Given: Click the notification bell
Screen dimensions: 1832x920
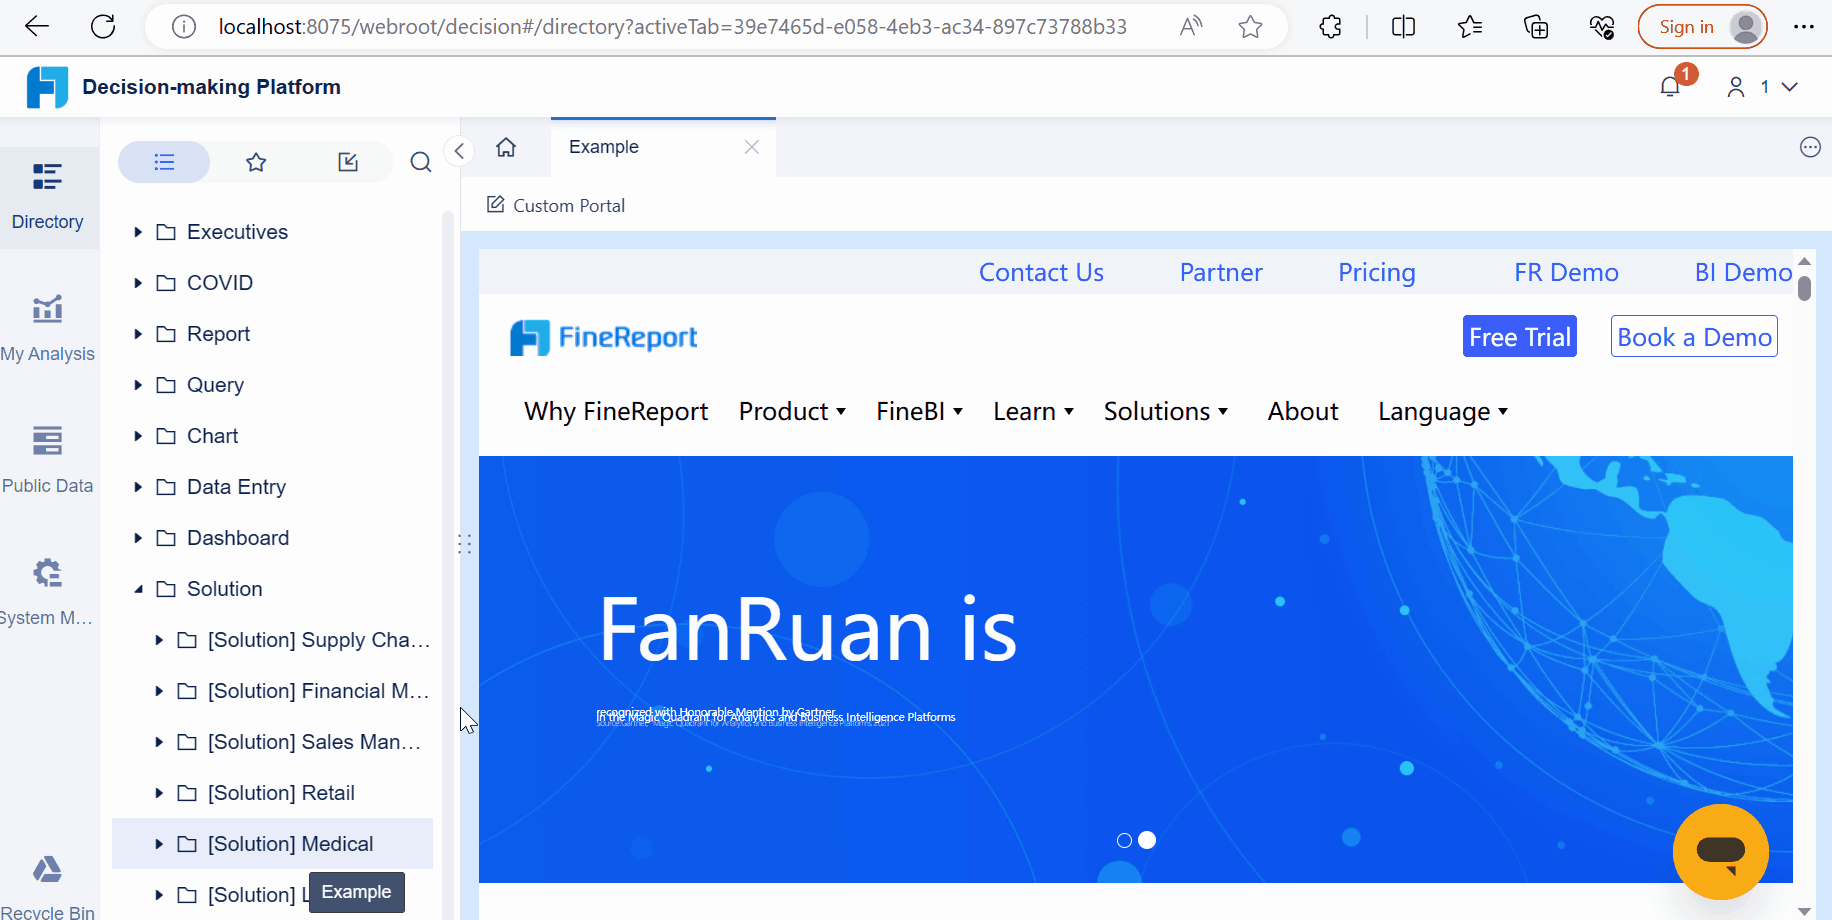Looking at the screenshot, I should pos(1669,85).
